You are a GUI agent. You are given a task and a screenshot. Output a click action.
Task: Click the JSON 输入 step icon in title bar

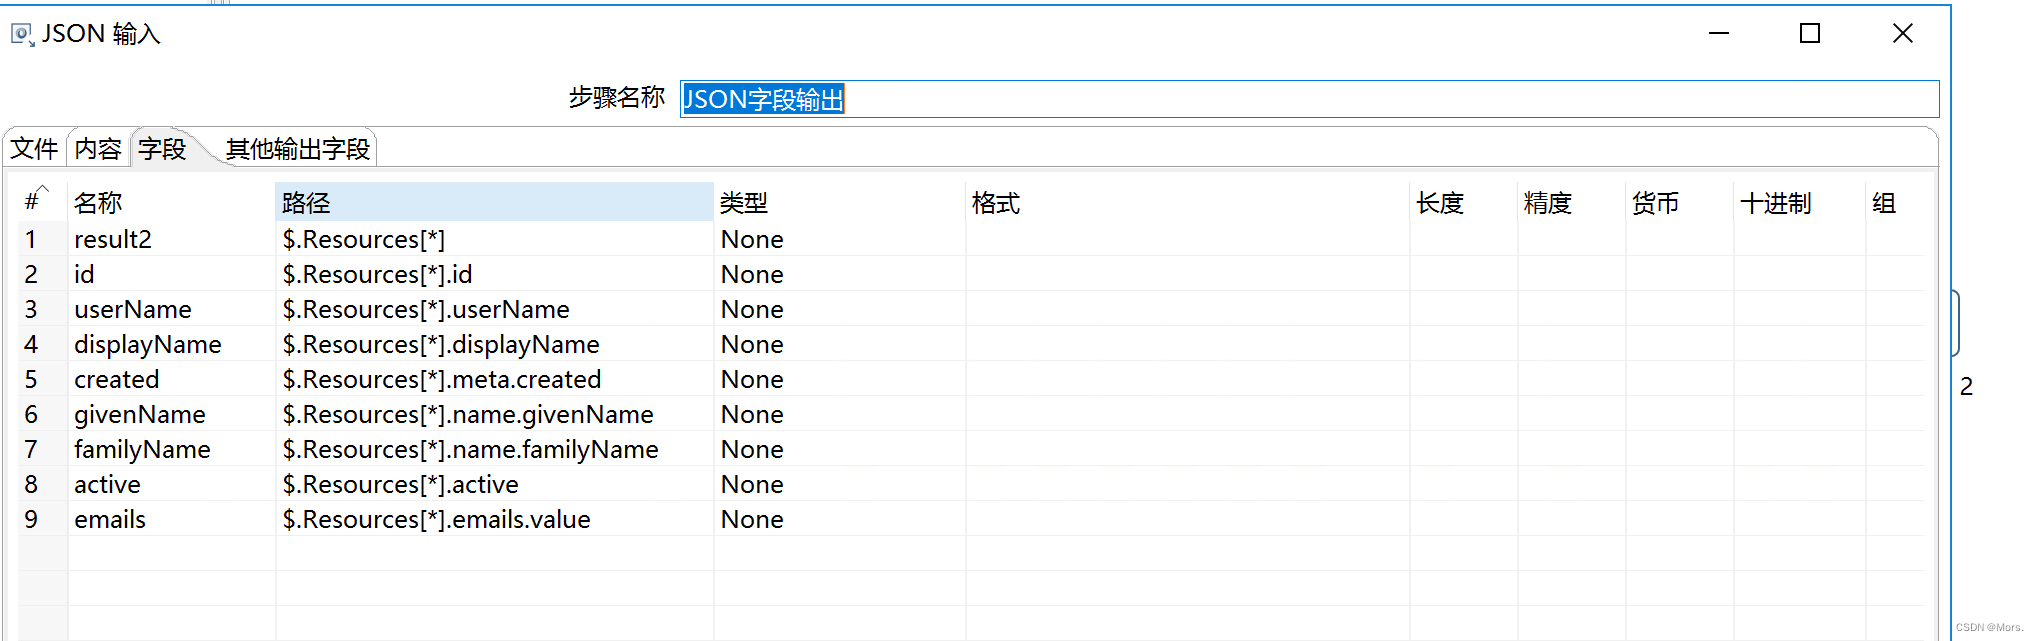20,33
